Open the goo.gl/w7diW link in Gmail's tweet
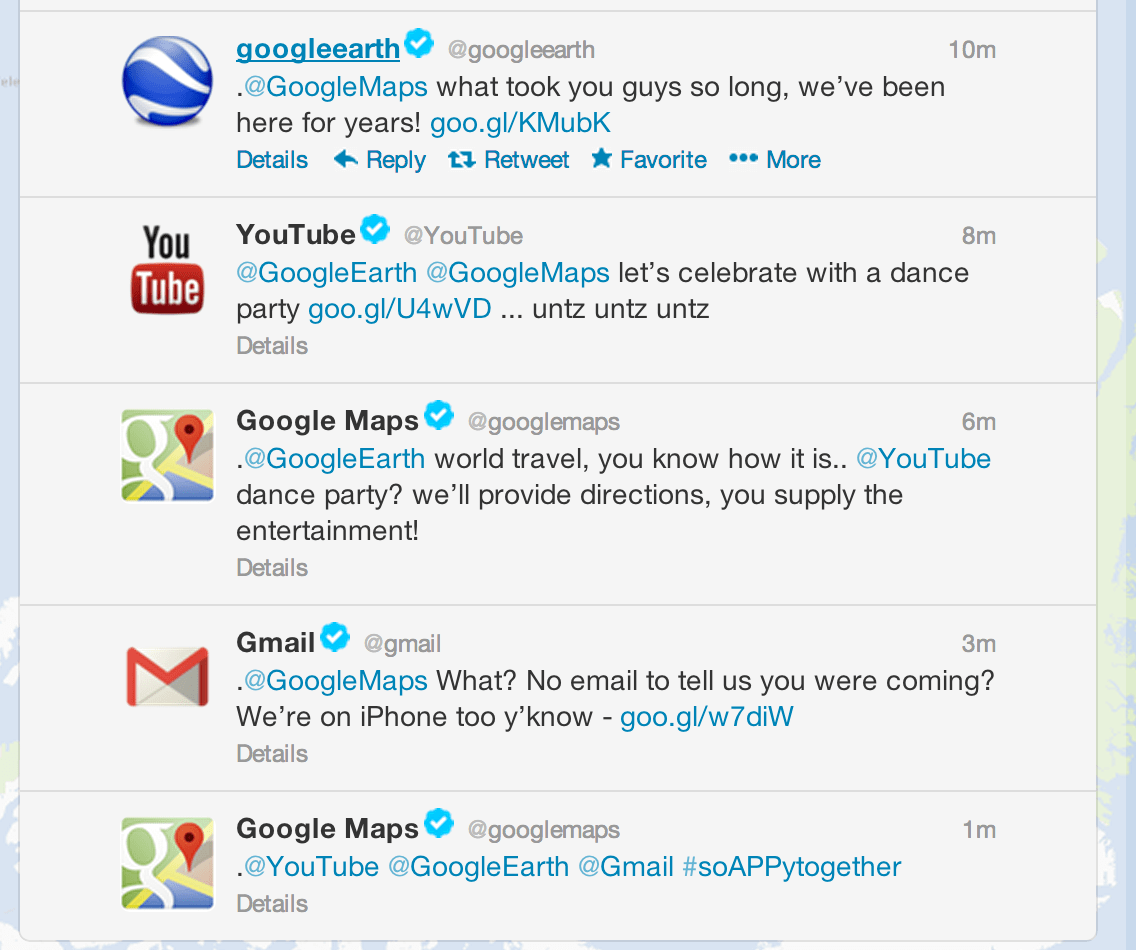1136x950 pixels. [x=706, y=716]
